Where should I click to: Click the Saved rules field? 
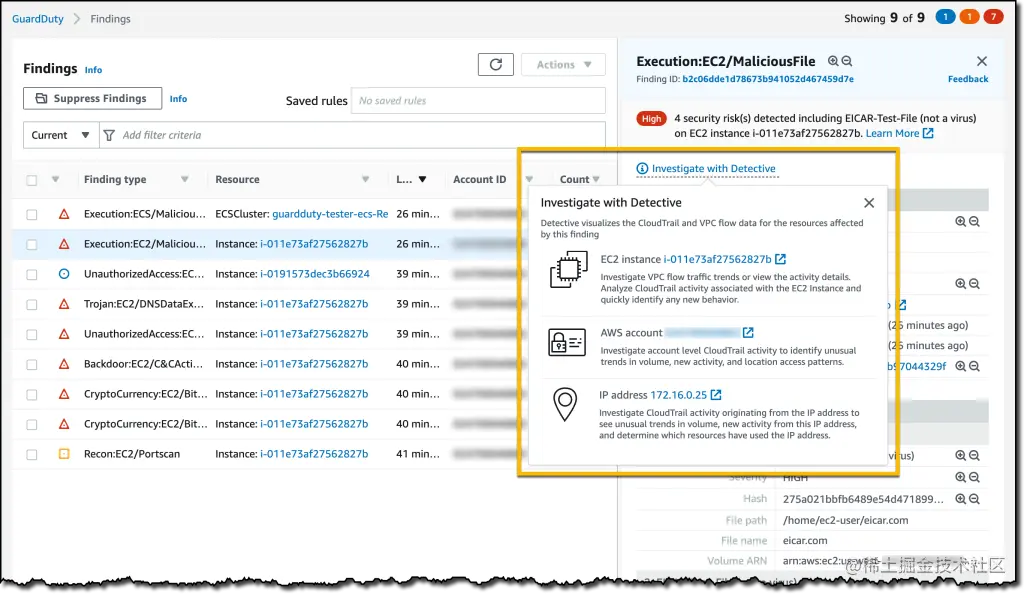click(478, 101)
